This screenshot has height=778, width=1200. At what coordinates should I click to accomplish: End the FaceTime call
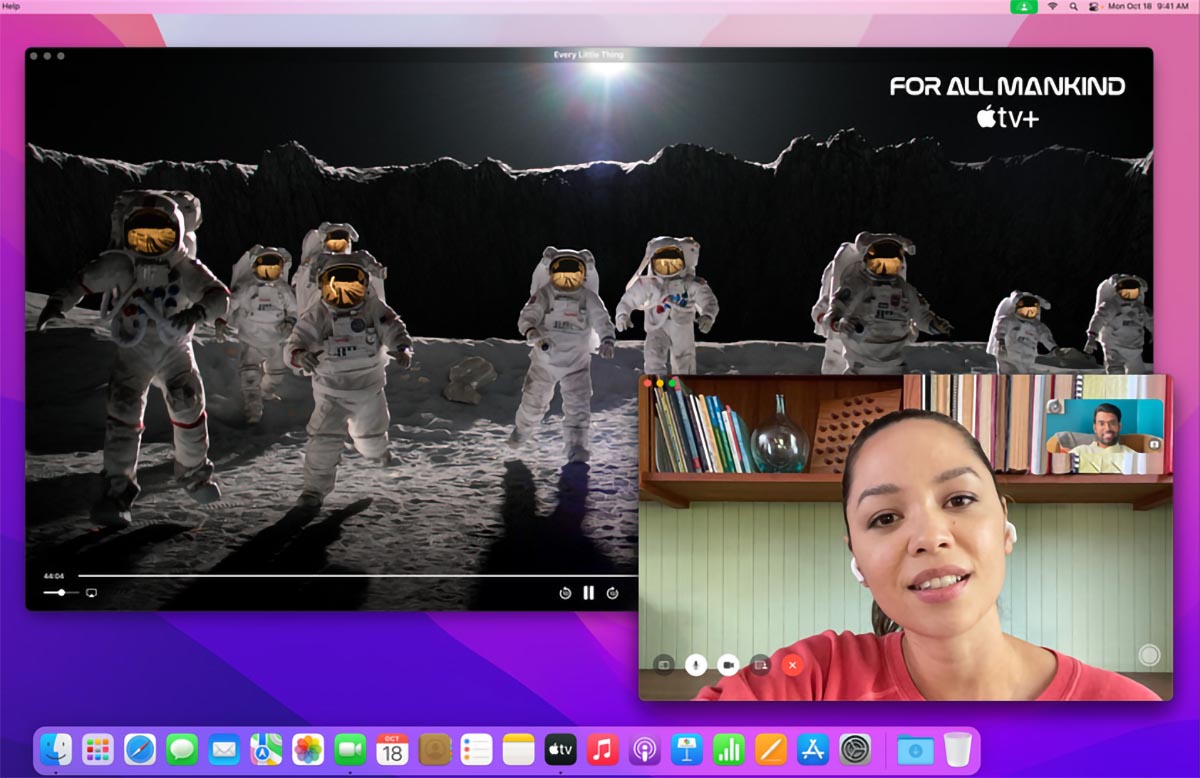[792, 664]
